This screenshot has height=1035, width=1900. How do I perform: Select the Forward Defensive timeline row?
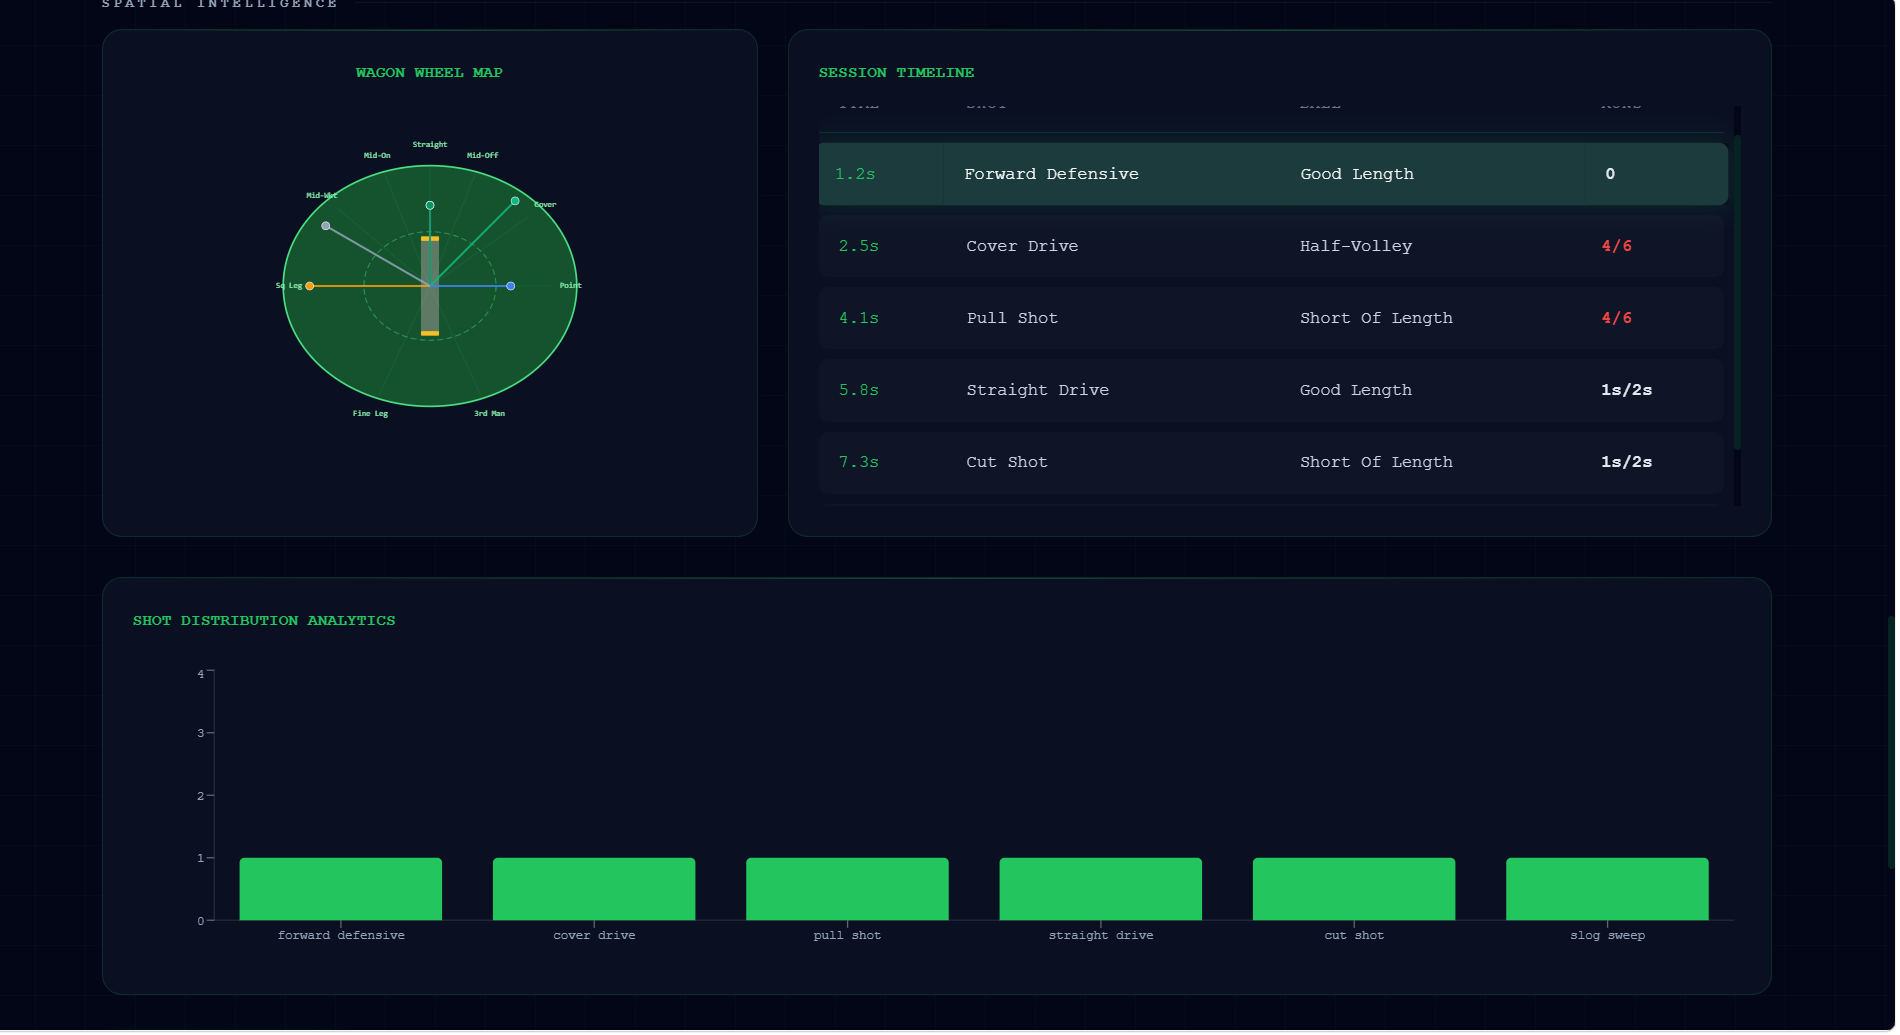point(1273,174)
